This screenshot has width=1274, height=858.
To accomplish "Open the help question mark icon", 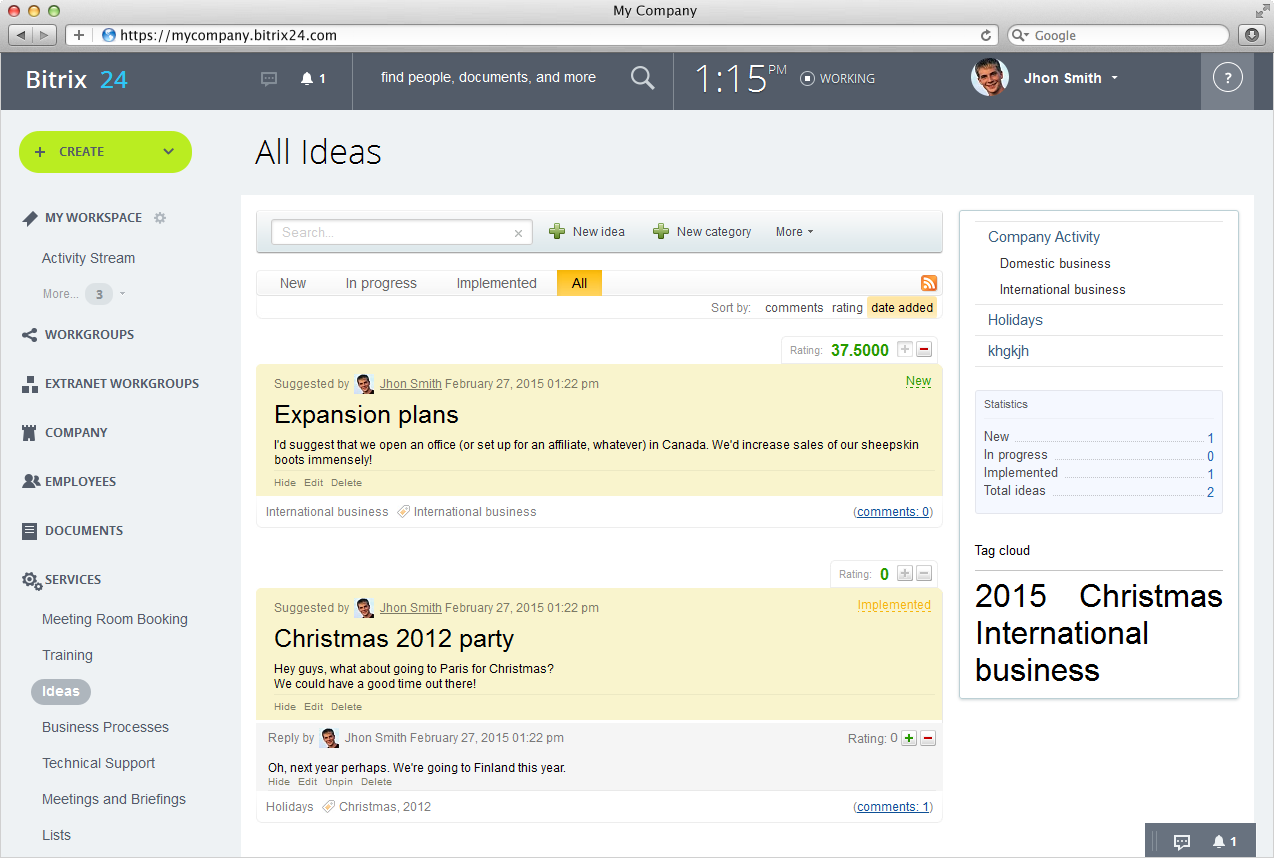I will pos(1227,78).
